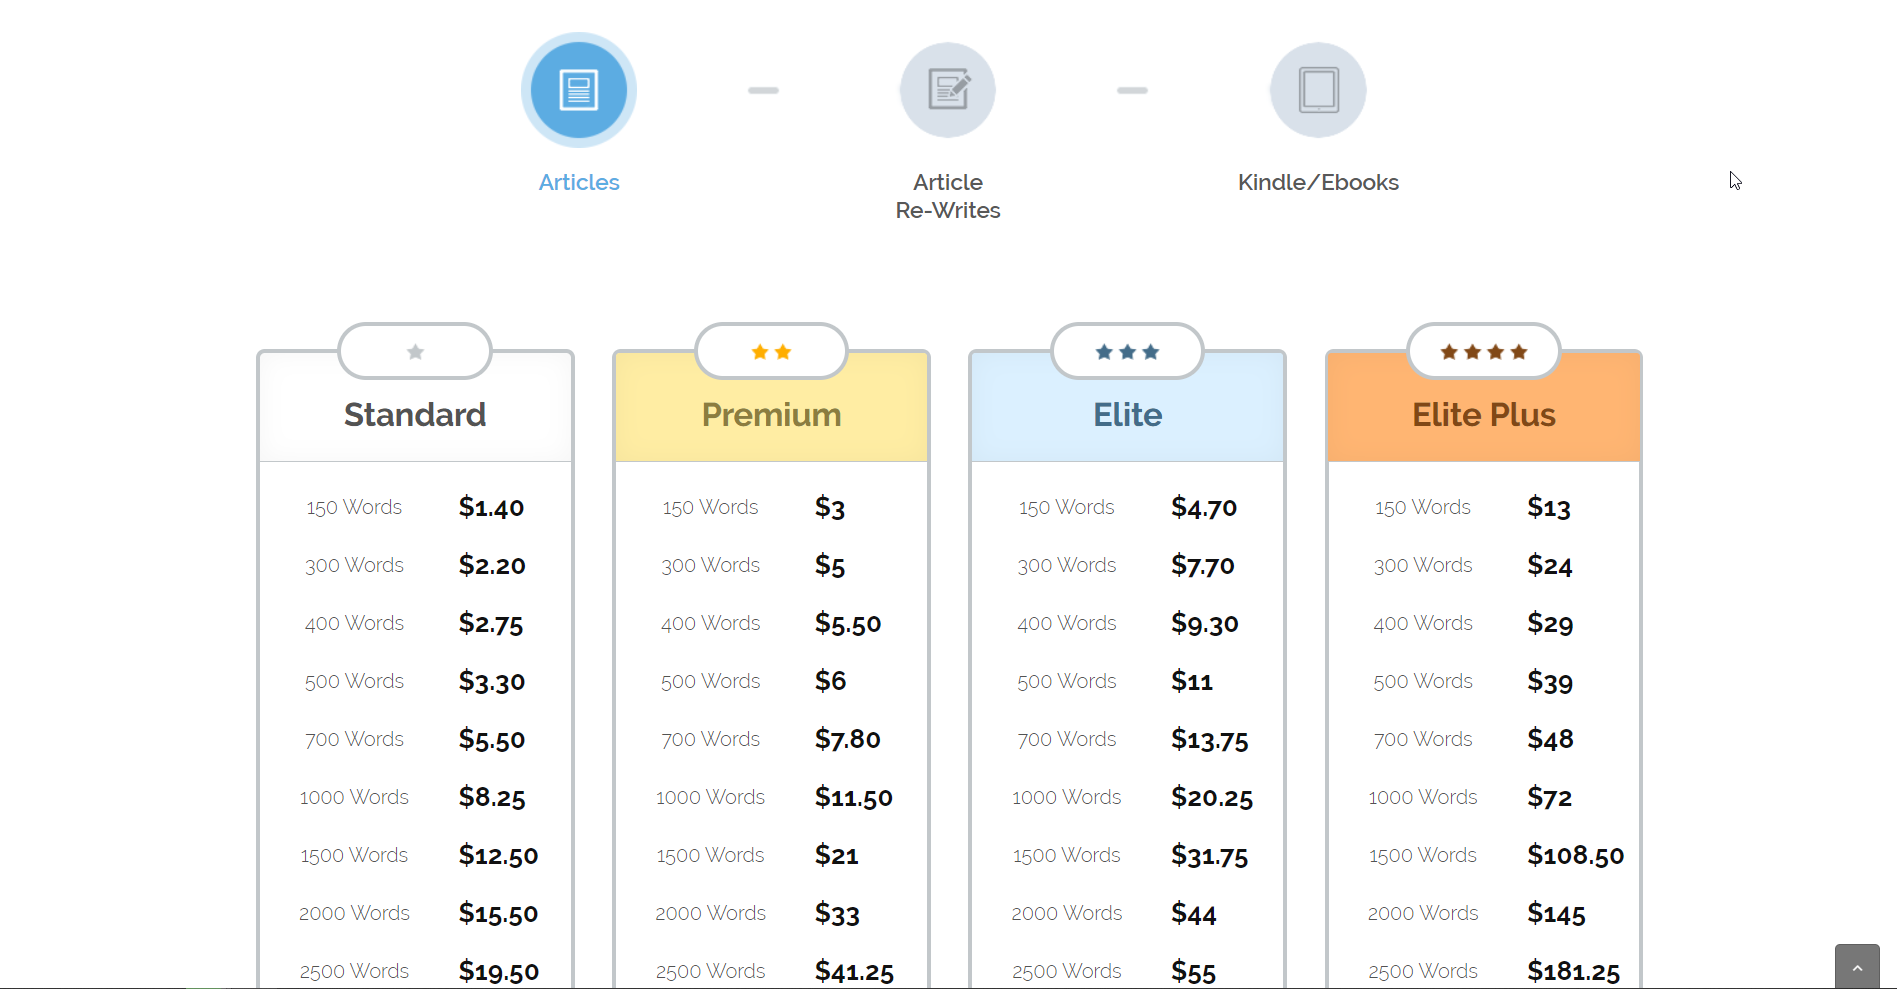Click Elite Plus 1500 Words $108.50 price
1897x989 pixels.
(x=1575, y=856)
